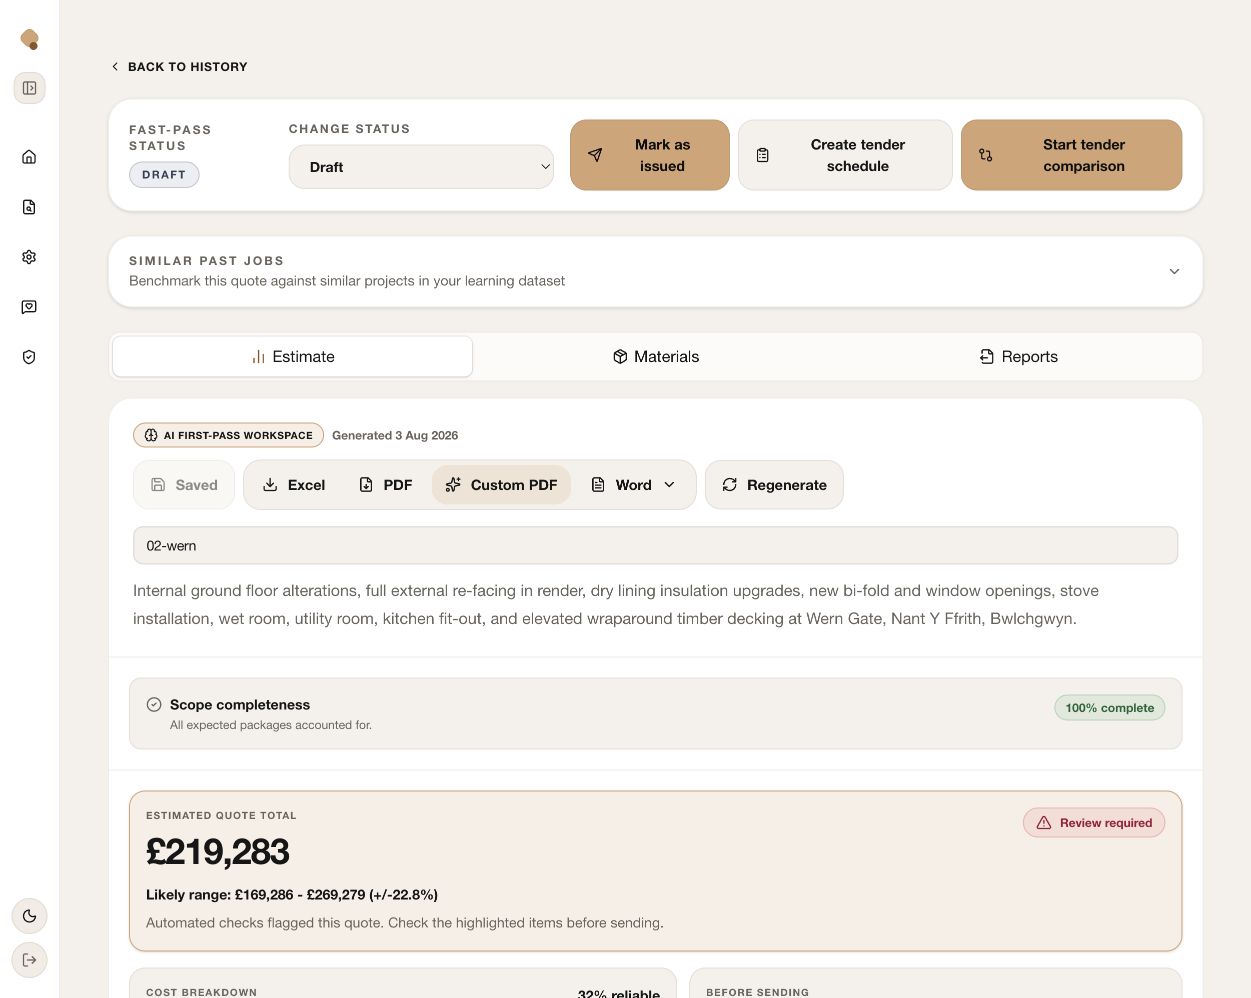Click the 100% complete badge
The image size is (1251, 998).
1110,708
